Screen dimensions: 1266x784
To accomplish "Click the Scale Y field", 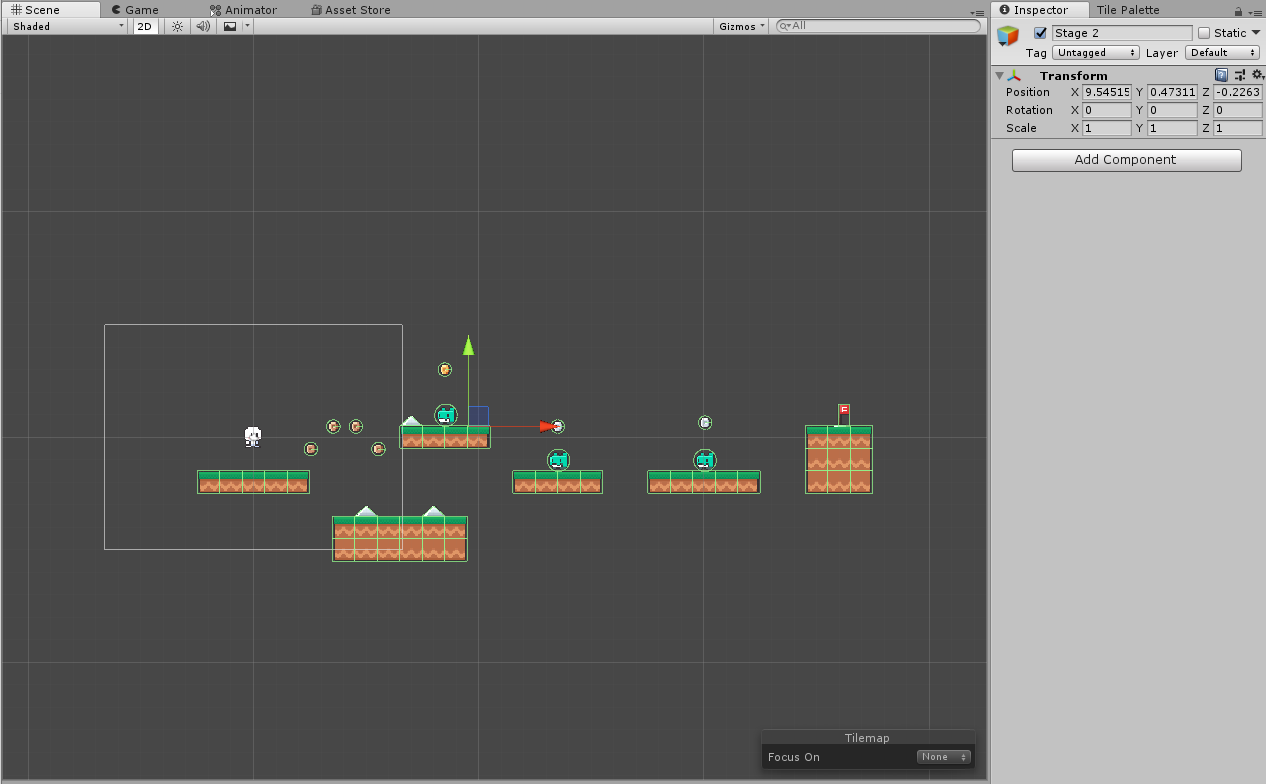I will [1172, 128].
